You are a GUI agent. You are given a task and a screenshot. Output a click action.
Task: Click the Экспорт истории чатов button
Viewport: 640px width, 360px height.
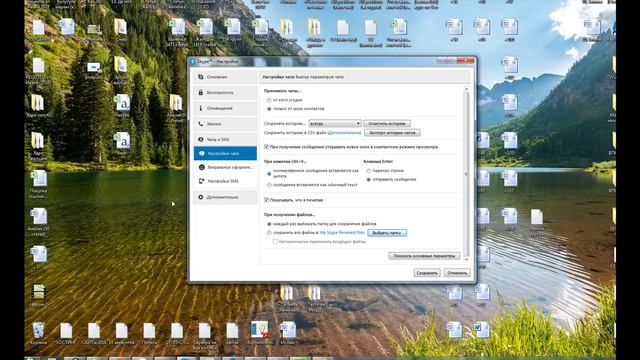pyautogui.click(x=392, y=133)
